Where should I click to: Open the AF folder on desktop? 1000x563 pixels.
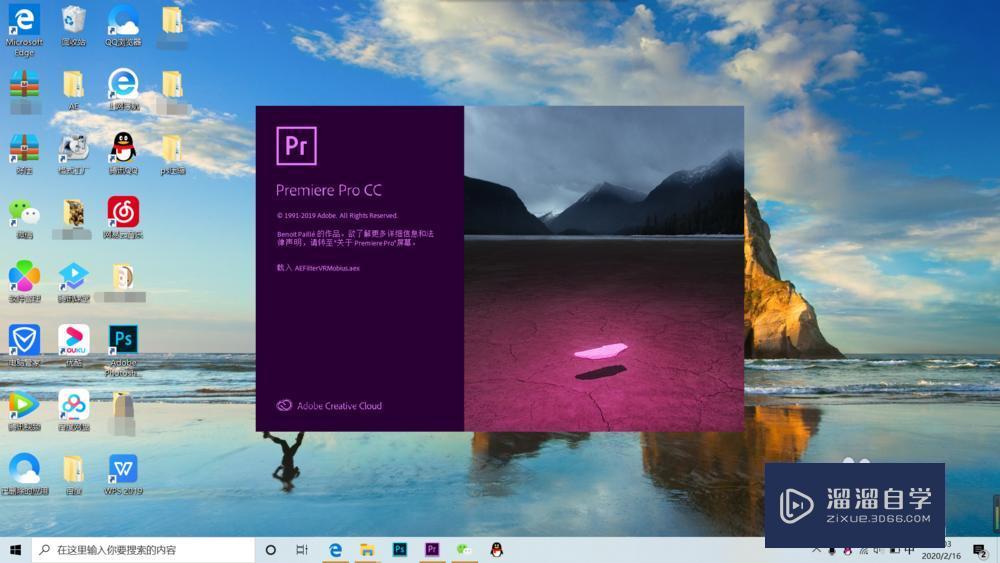pos(73,84)
